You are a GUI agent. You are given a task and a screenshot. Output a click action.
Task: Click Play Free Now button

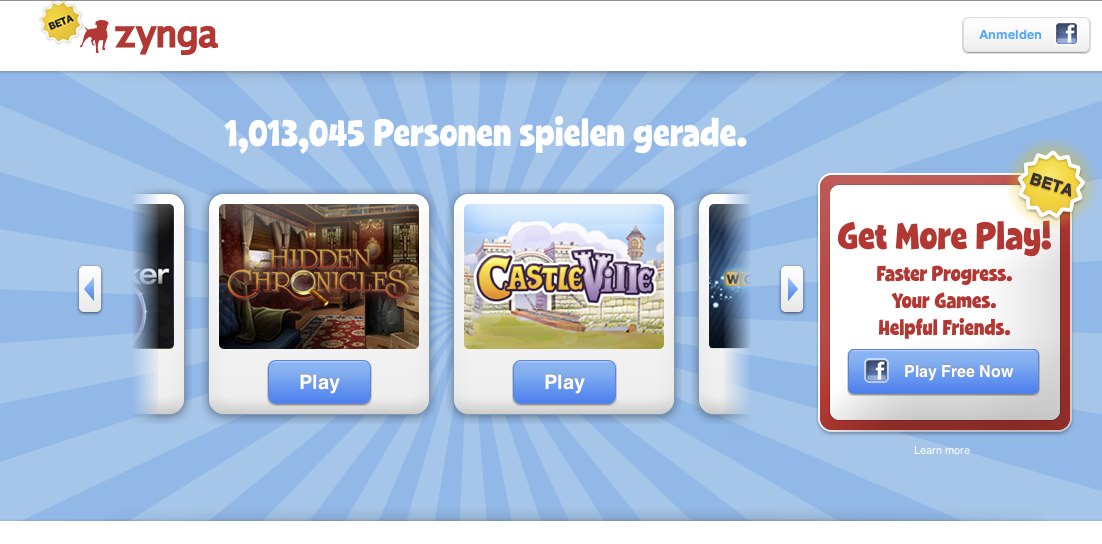(x=943, y=371)
